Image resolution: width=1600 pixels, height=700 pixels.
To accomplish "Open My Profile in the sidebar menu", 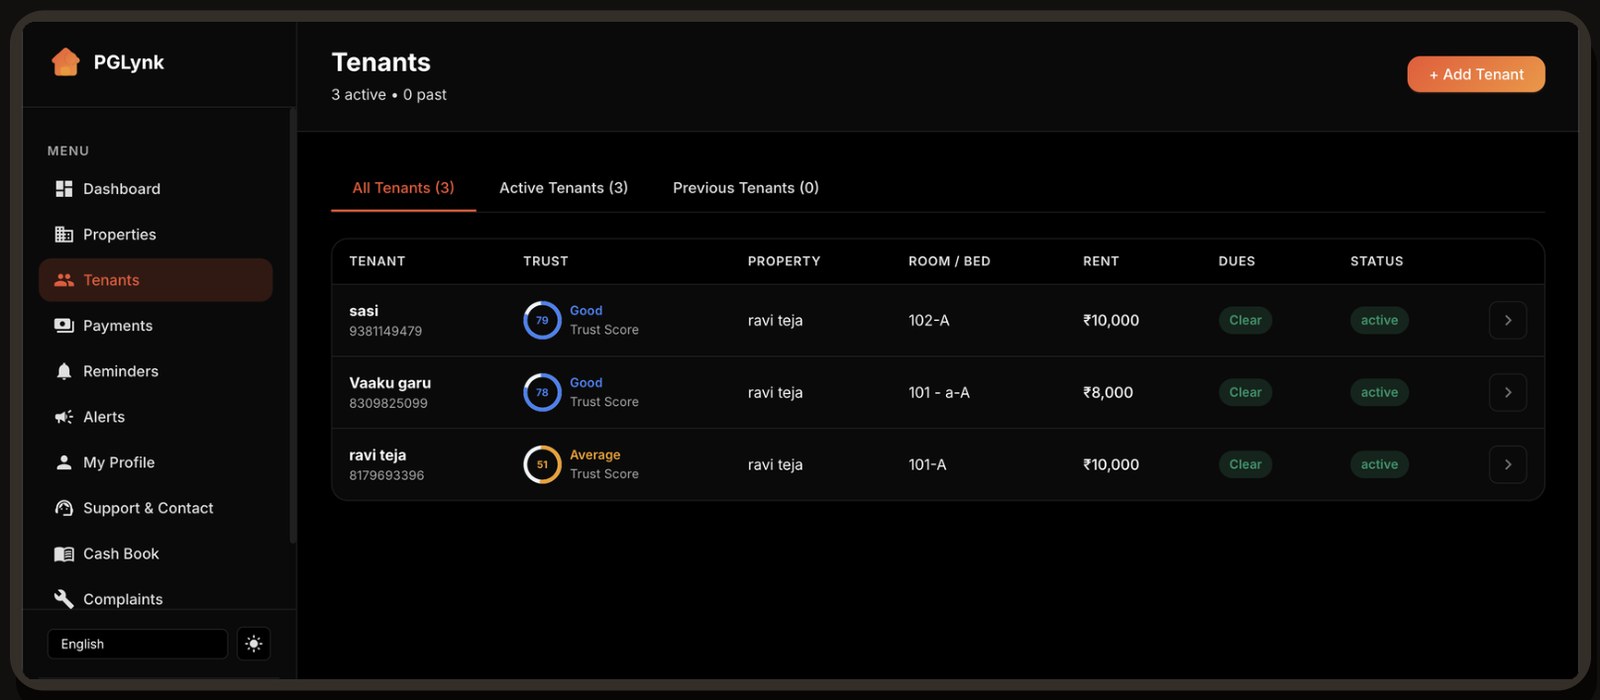I will click(155, 462).
